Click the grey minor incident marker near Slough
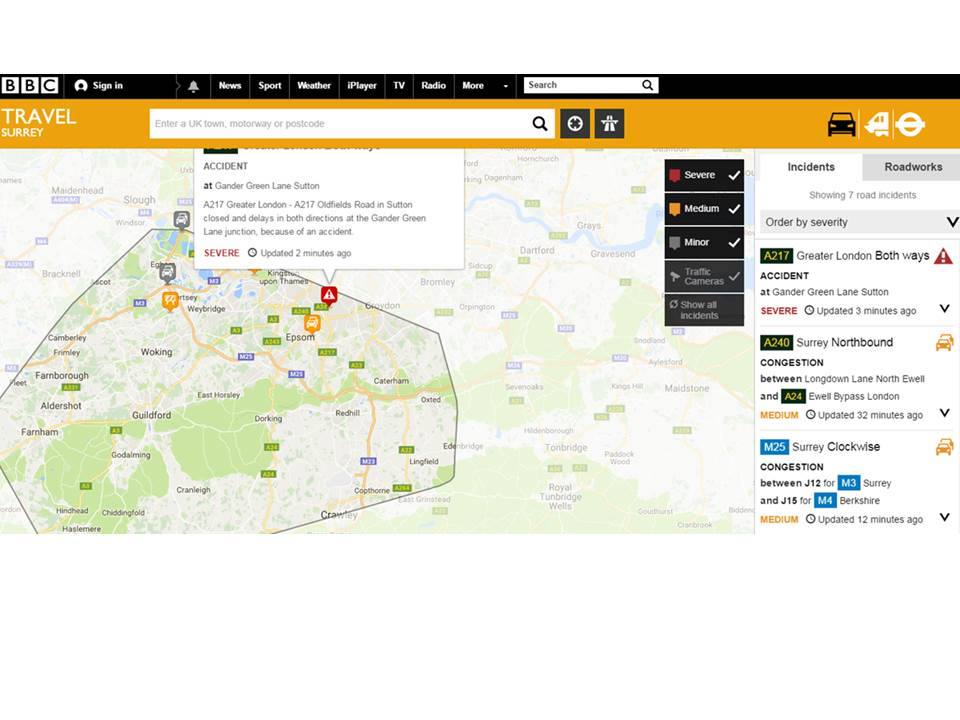The image size is (960, 720). [x=181, y=219]
